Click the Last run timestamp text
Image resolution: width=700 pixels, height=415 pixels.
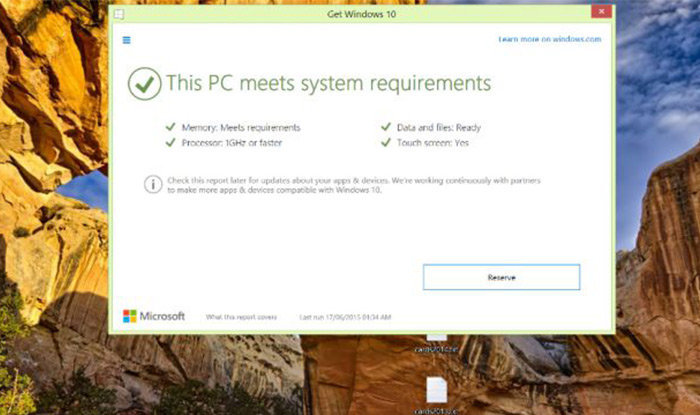pyautogui.click(x=345, y=317)
